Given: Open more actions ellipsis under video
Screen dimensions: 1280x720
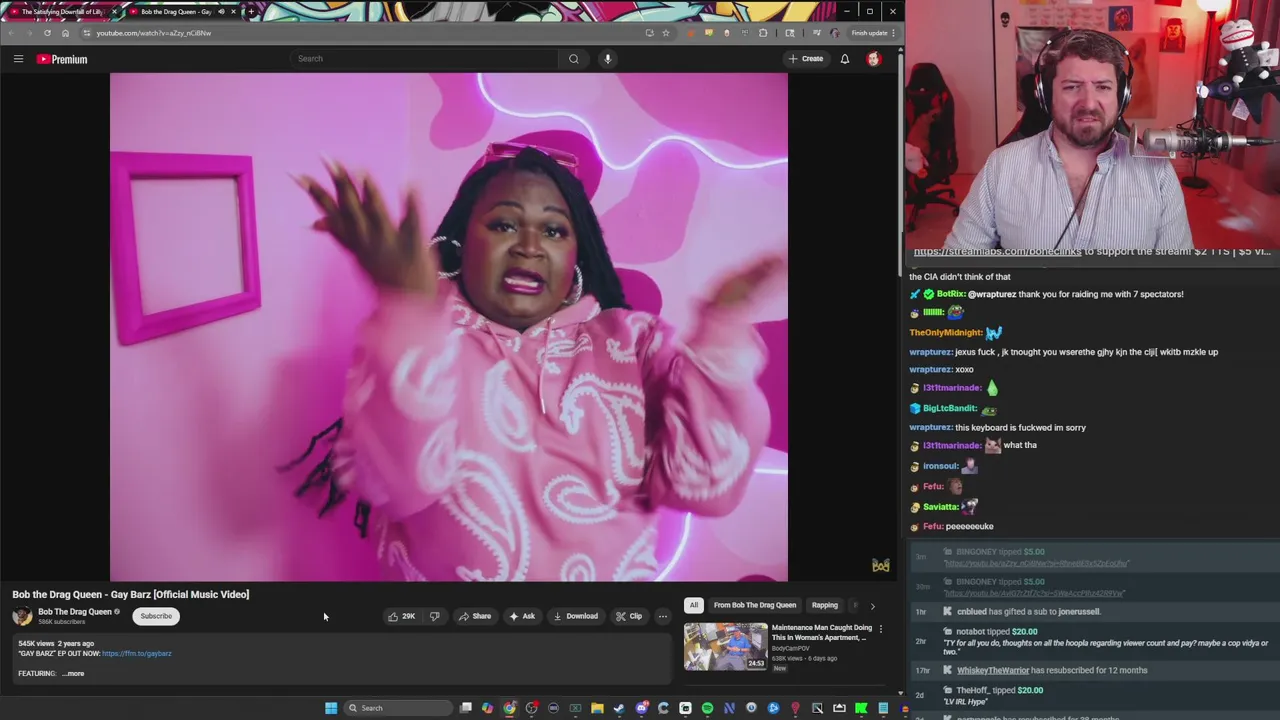Looking at the screenshot, I should coord(662,616).
